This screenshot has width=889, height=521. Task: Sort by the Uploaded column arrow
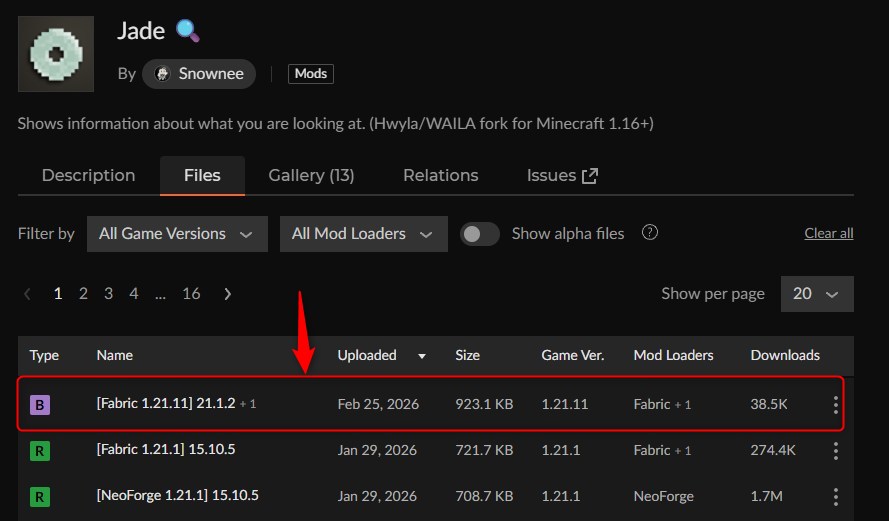(x=421, y=356)
